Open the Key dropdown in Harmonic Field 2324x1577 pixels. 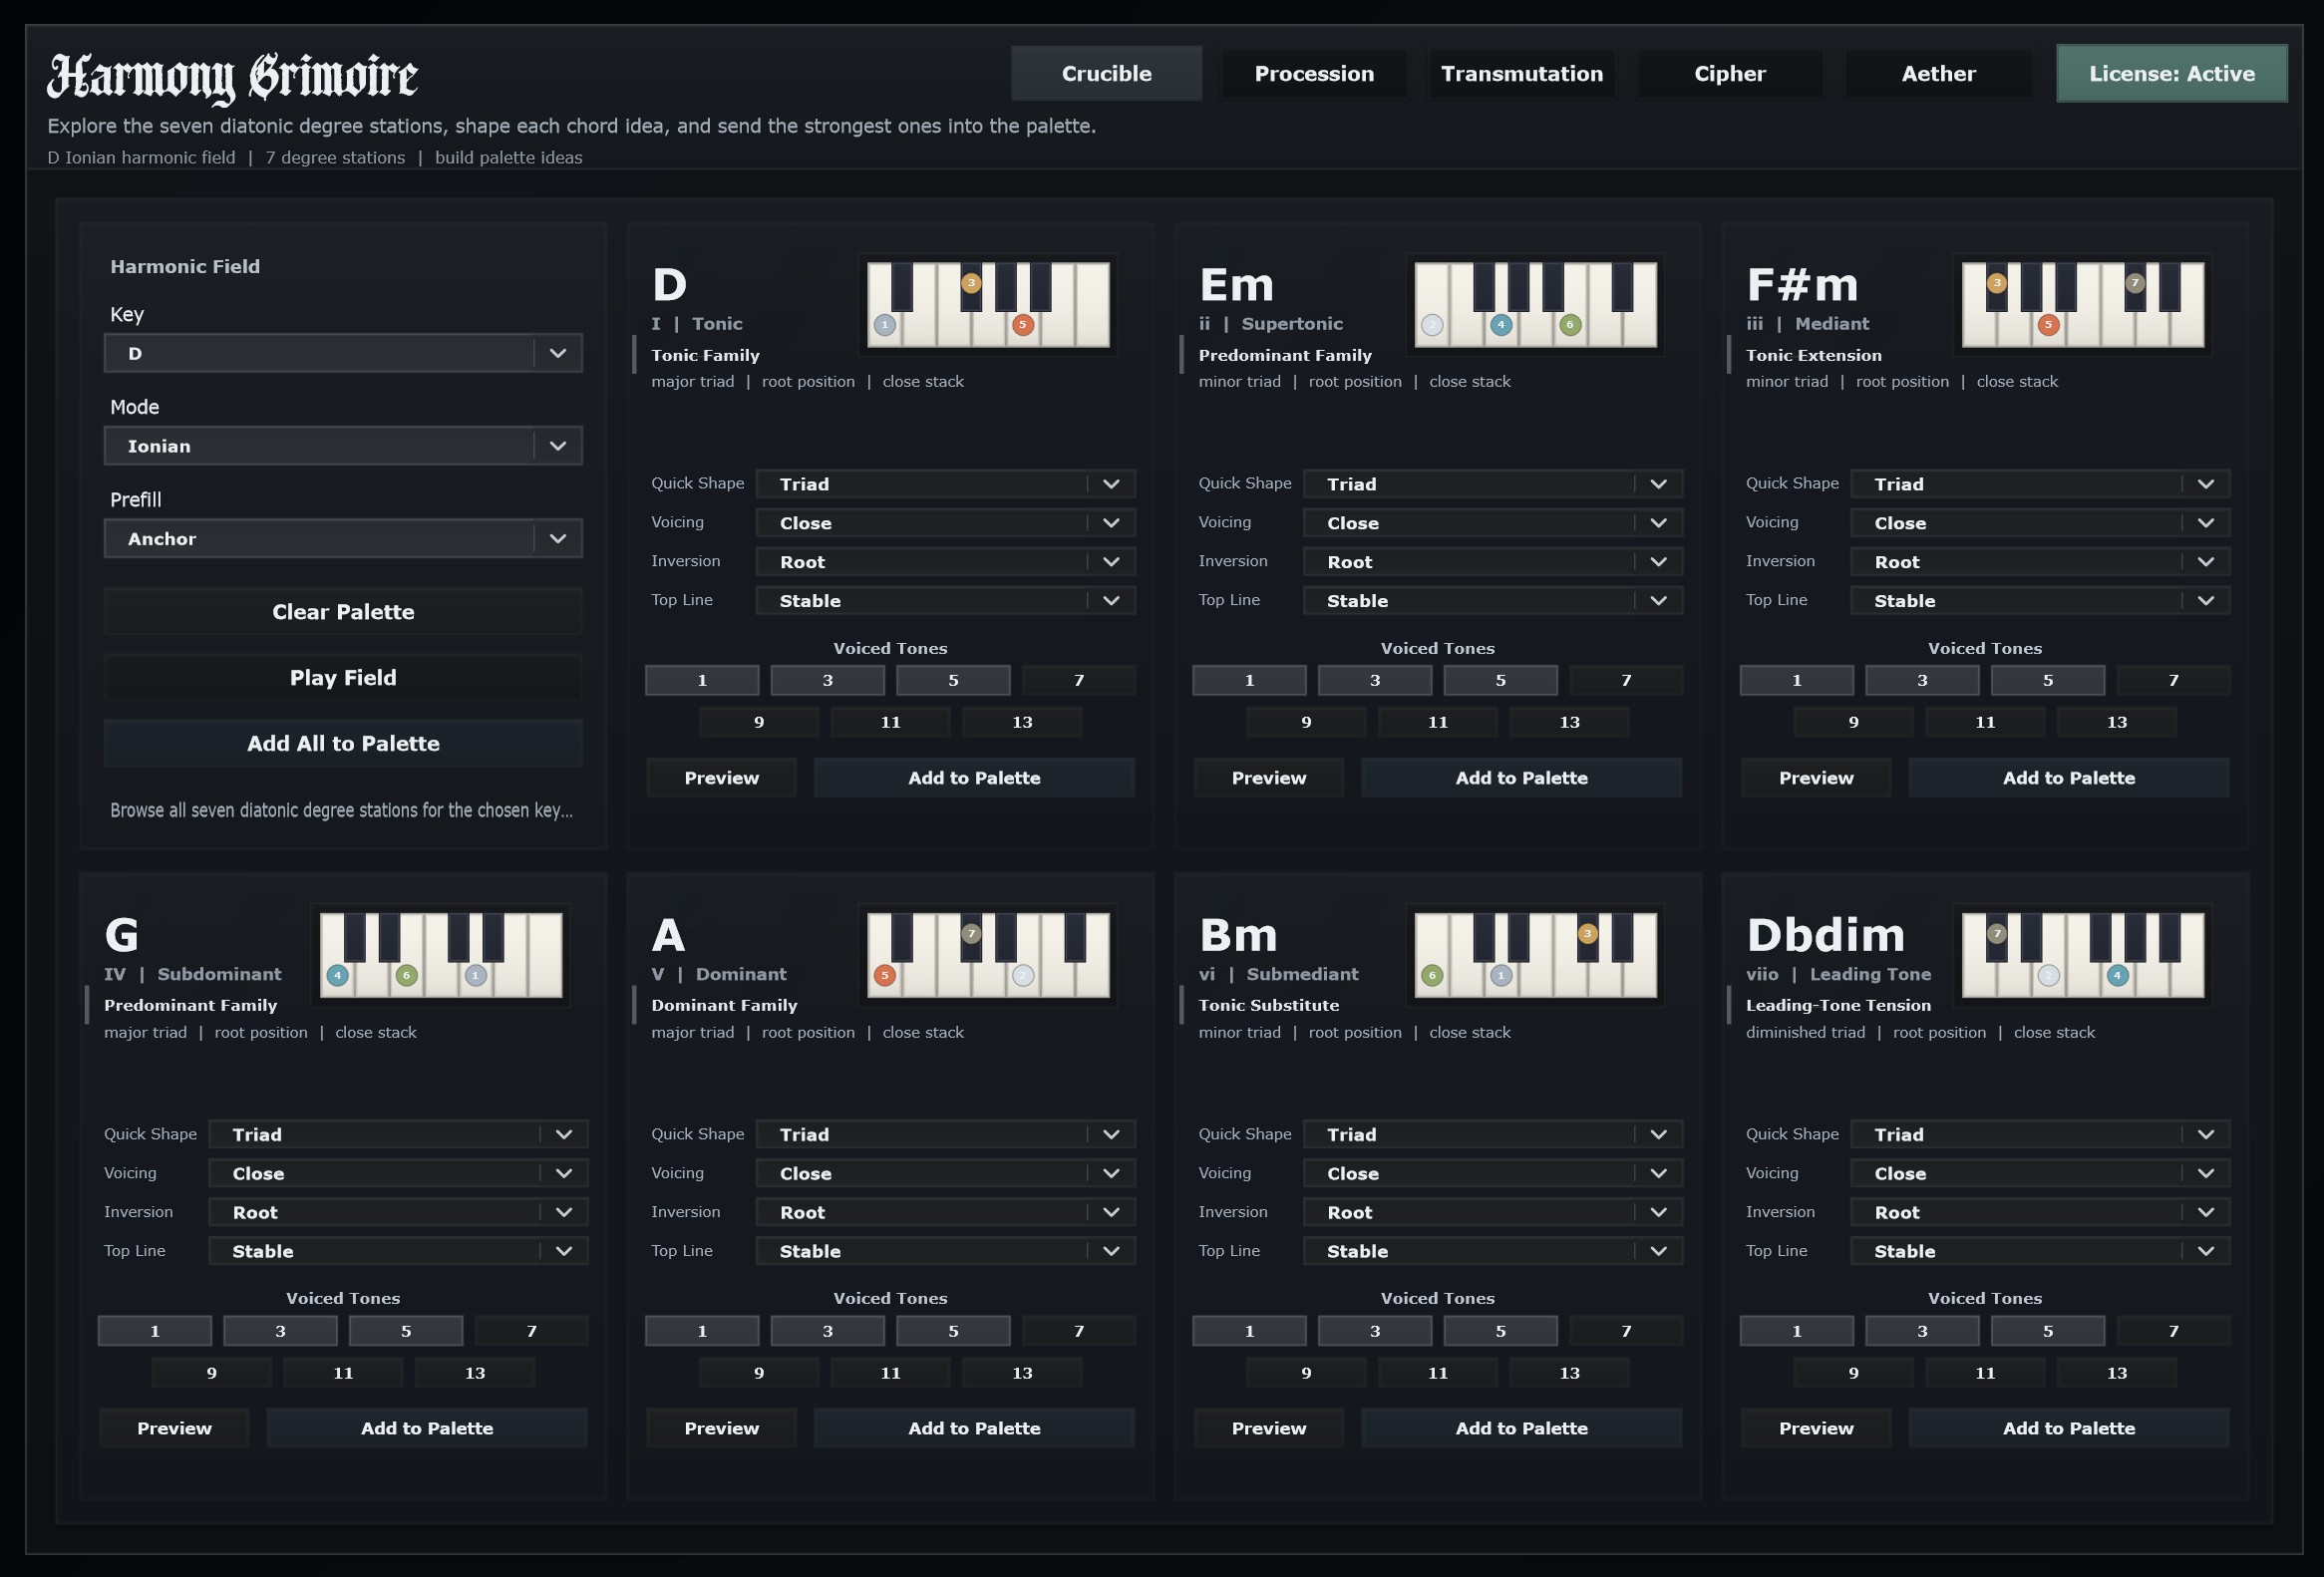(343, 353)
